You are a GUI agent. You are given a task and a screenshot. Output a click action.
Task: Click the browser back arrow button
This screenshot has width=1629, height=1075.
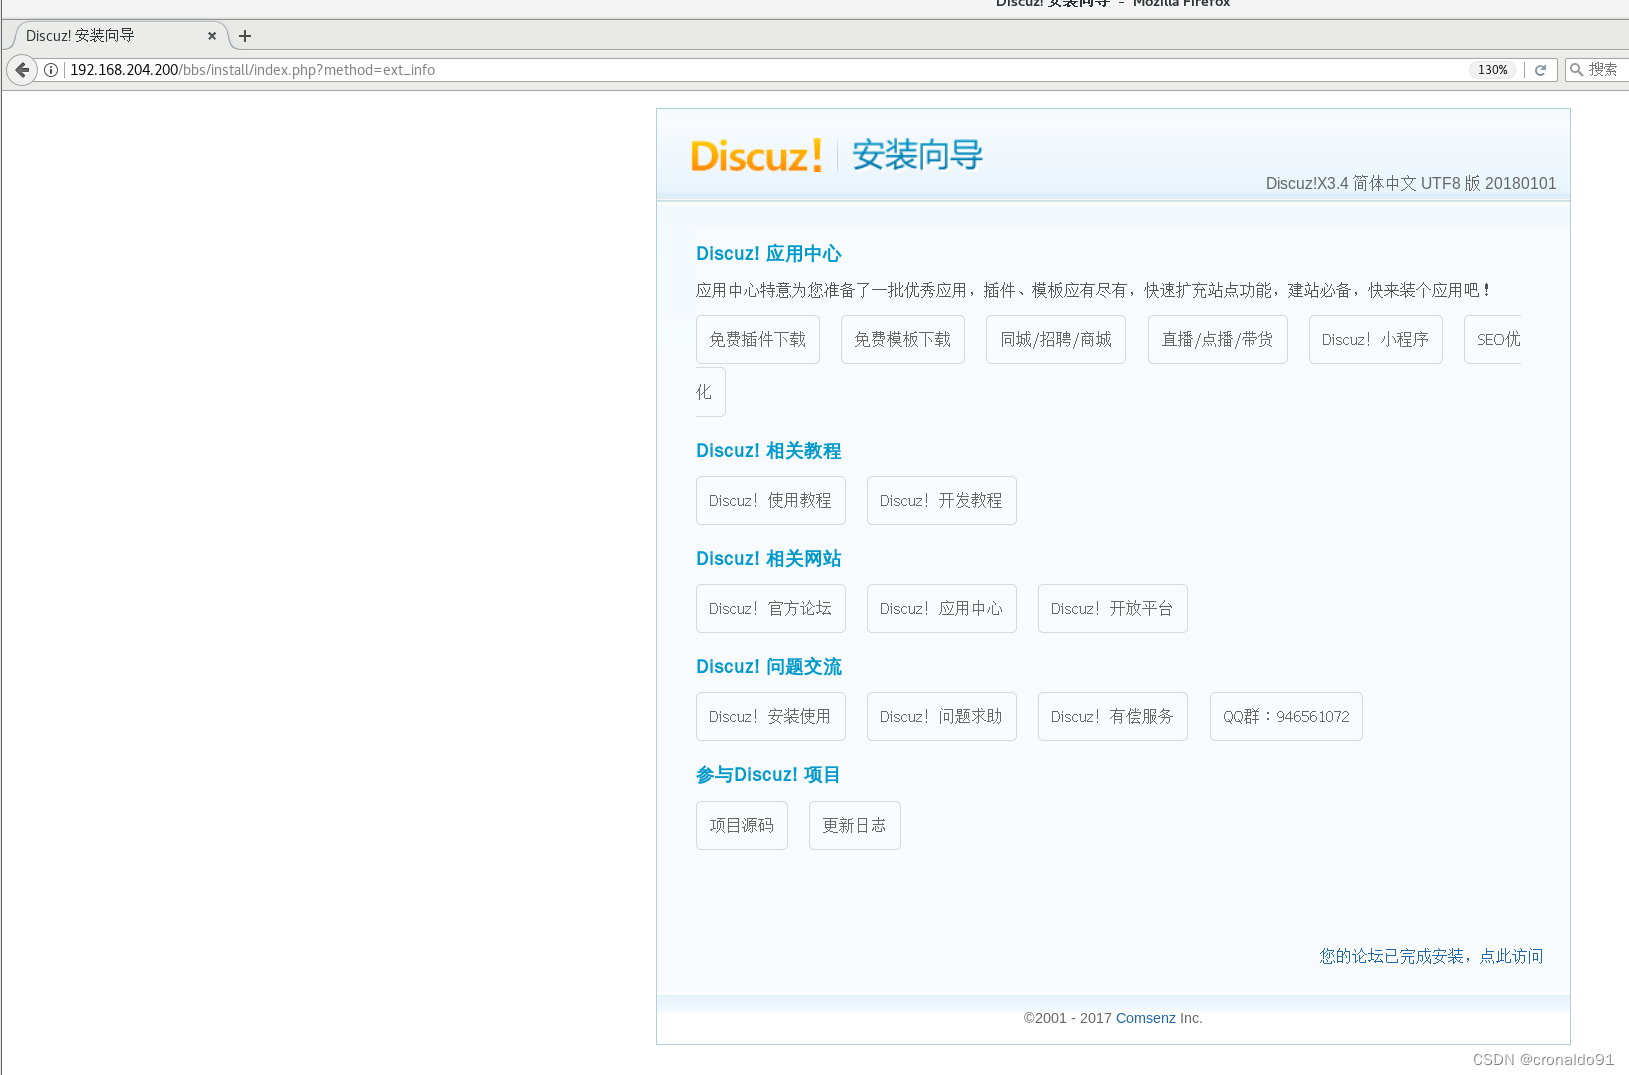[22, 70]
